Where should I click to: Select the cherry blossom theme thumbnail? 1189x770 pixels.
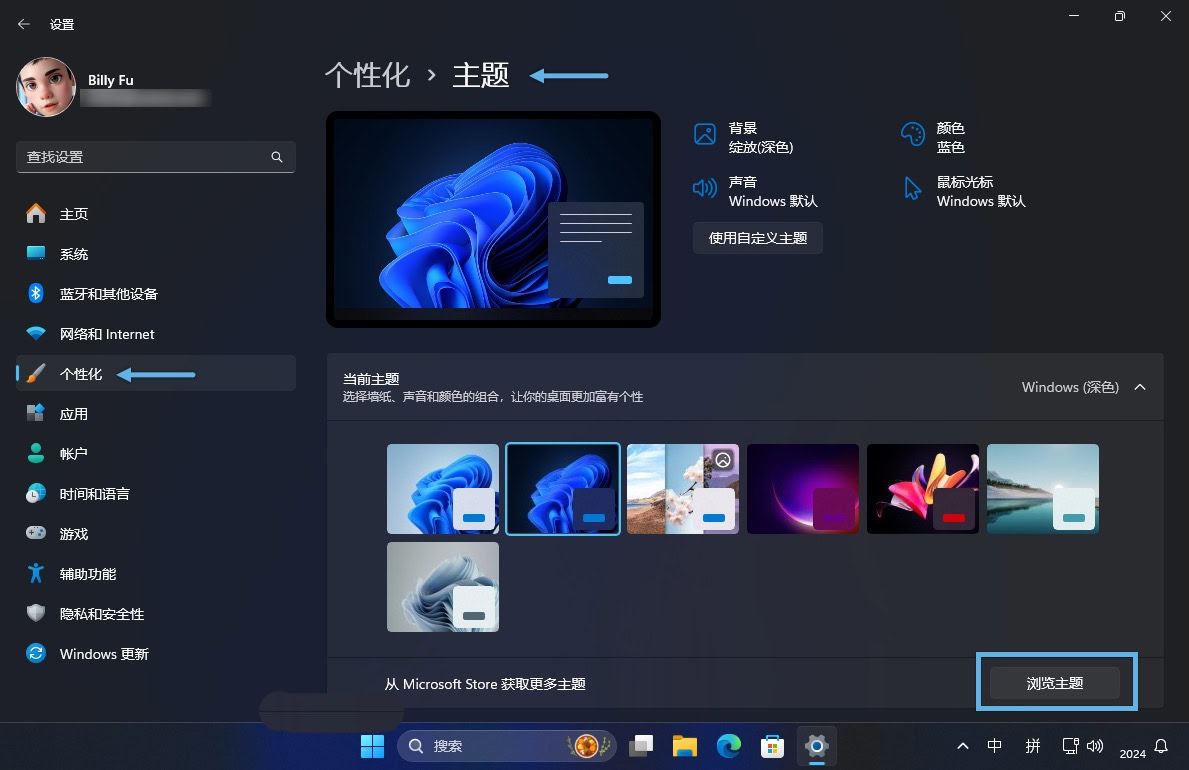(683, 488)
